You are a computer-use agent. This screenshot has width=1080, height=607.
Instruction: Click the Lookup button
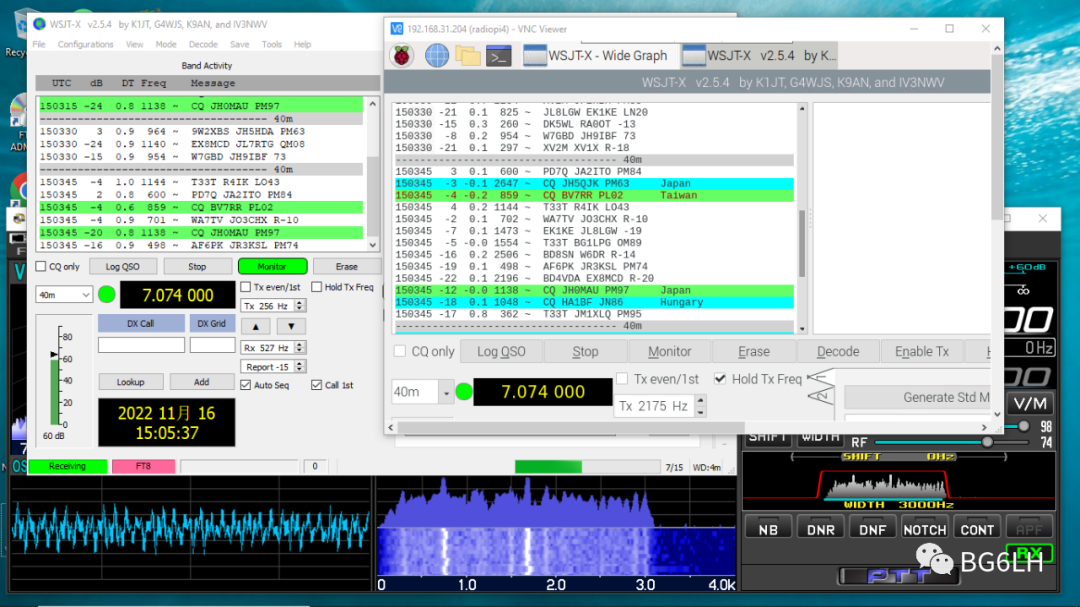pyautogui.click(x=131, y=382)
